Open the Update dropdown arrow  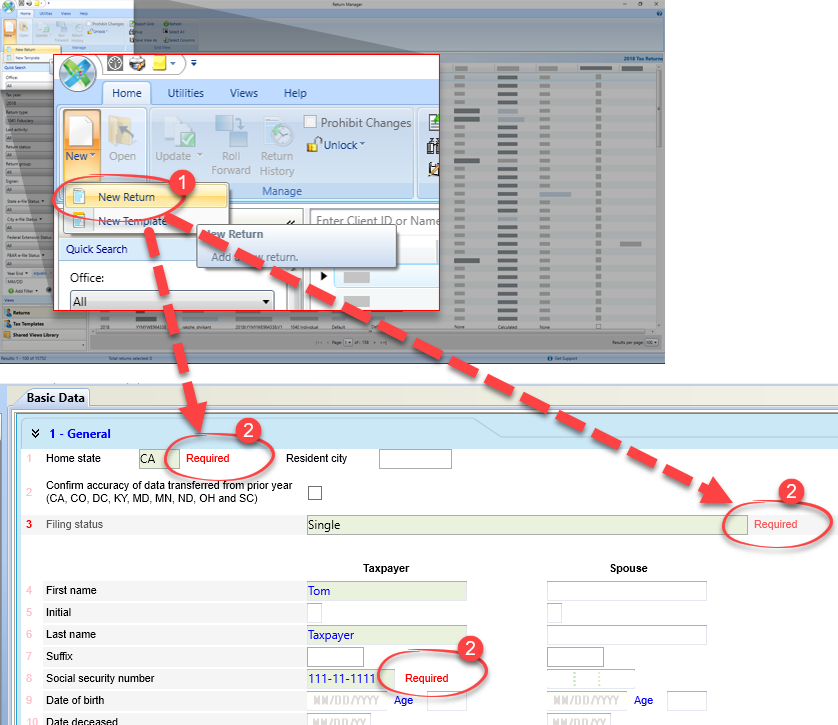coord(200,155)
